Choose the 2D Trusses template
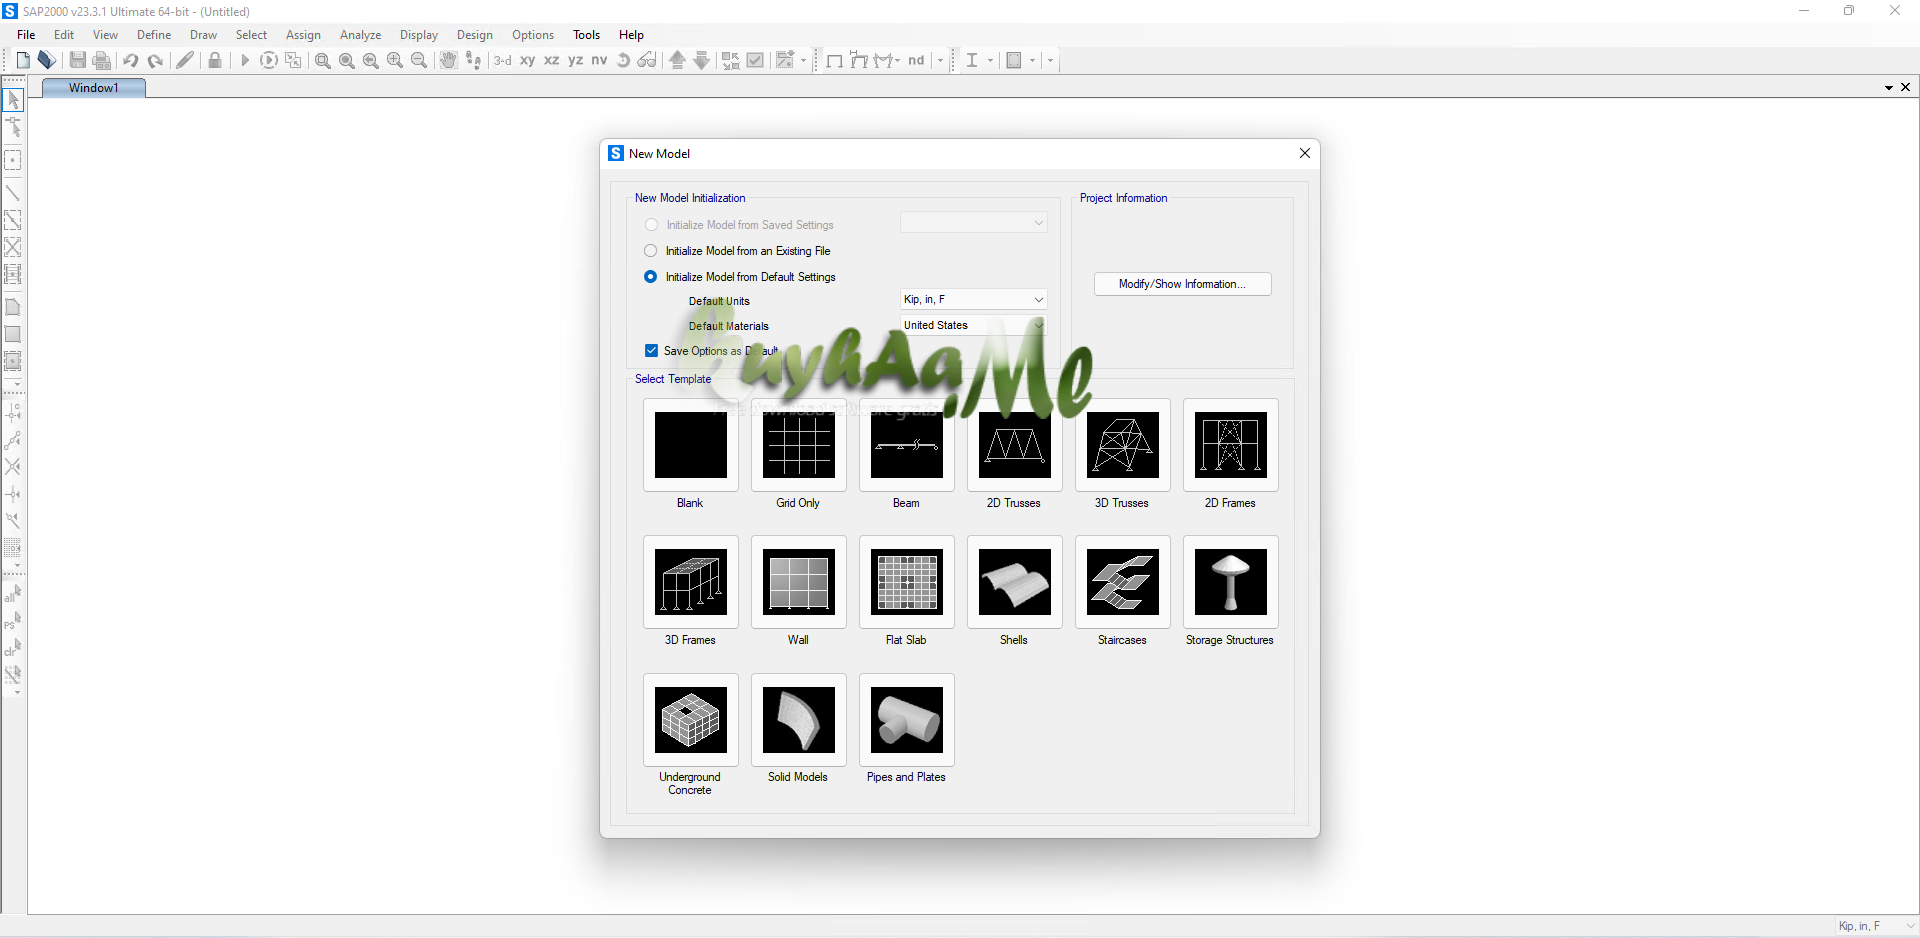Screen dimensions: 1920x938 pyautogui.click(x=1015, y=445)
